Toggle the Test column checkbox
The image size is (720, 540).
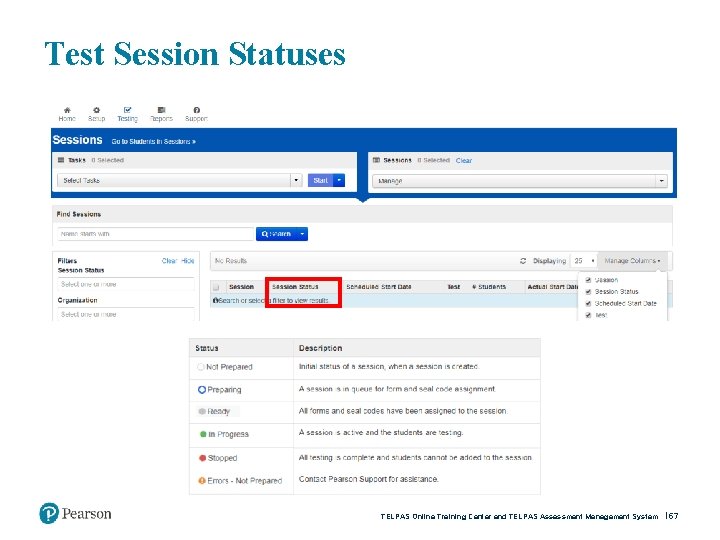pos(588,315)
